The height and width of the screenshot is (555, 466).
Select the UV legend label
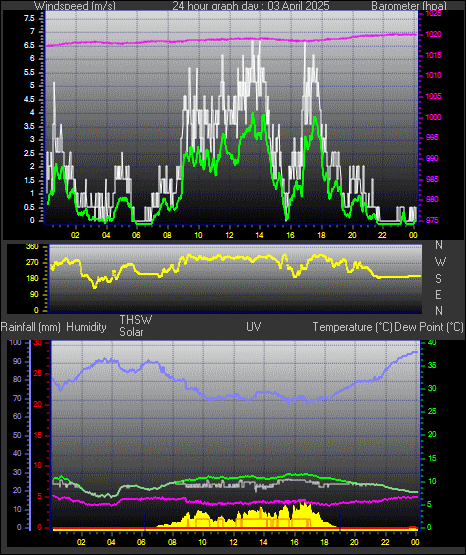[x=254, y=327]
